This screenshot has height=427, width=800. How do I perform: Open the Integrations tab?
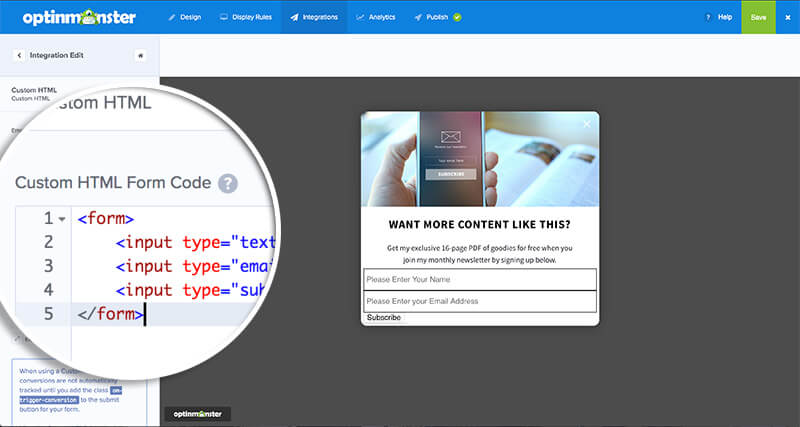[314, 17]
